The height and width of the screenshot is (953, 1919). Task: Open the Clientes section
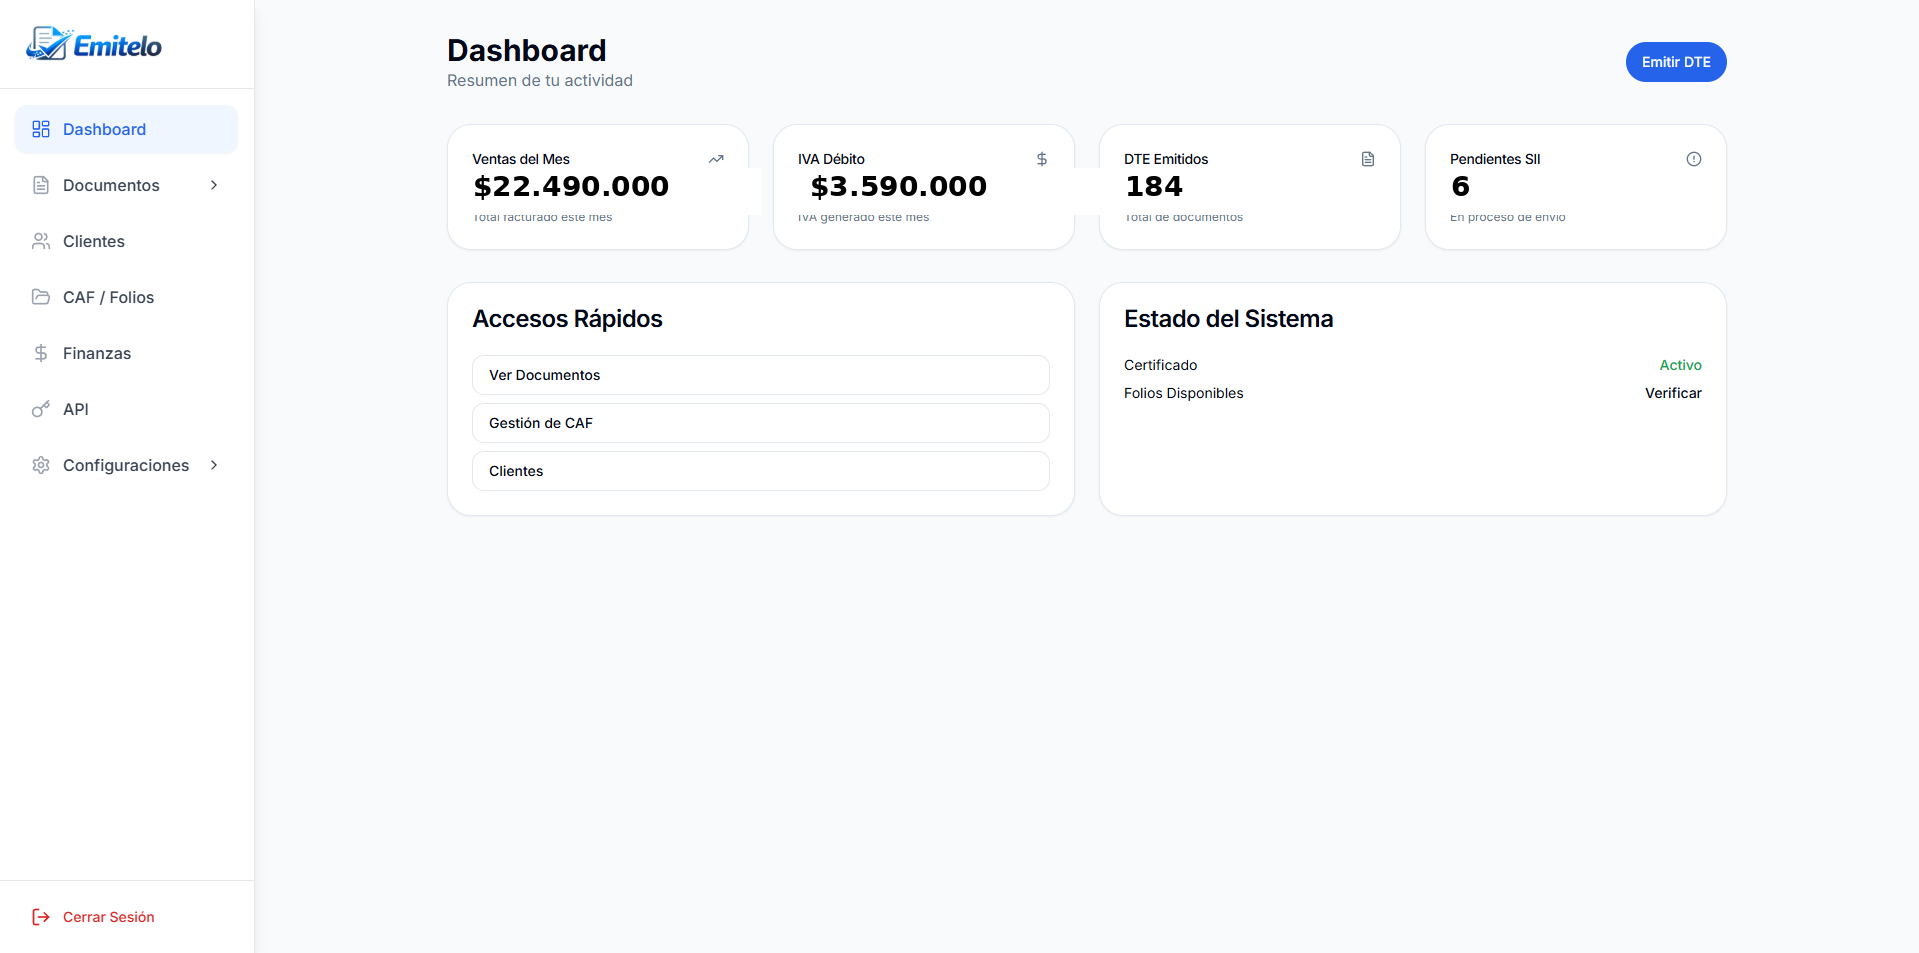coord(93,241)
